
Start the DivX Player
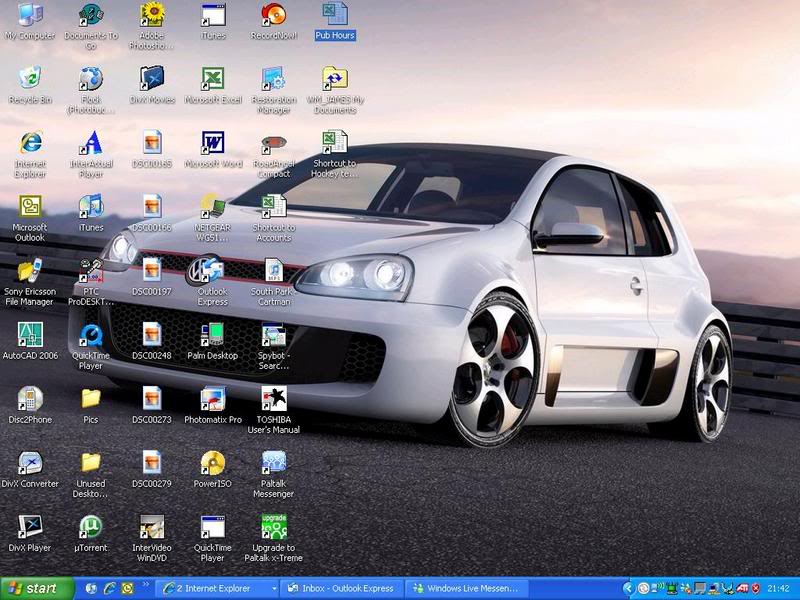click(x=28, y=526)
